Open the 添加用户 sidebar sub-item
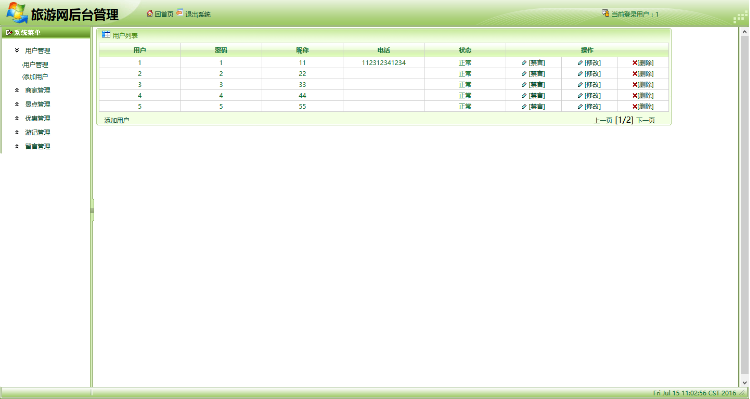750x399 pixels. 35,77
